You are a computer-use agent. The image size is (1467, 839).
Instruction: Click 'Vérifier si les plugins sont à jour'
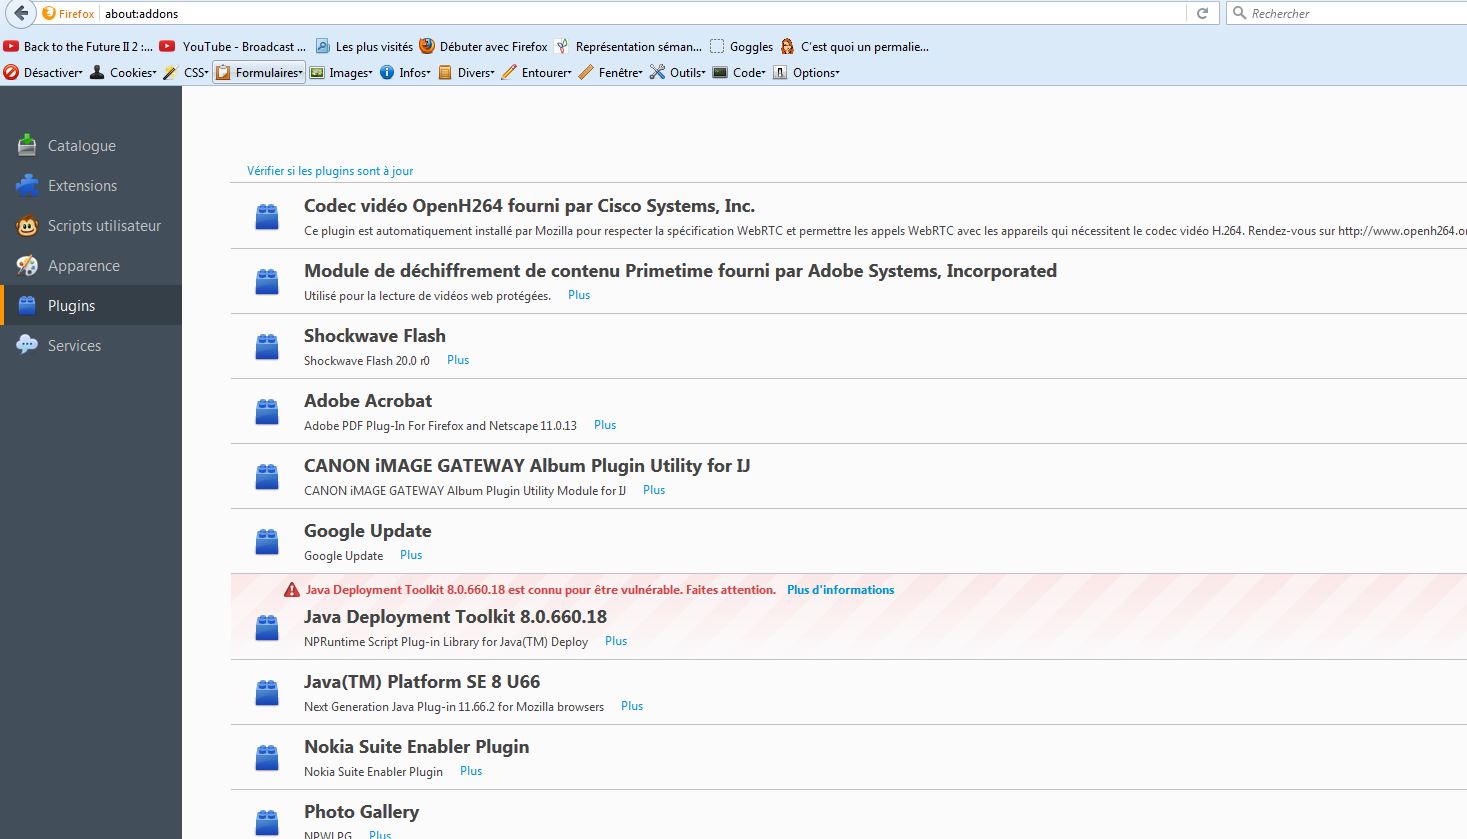330,171
